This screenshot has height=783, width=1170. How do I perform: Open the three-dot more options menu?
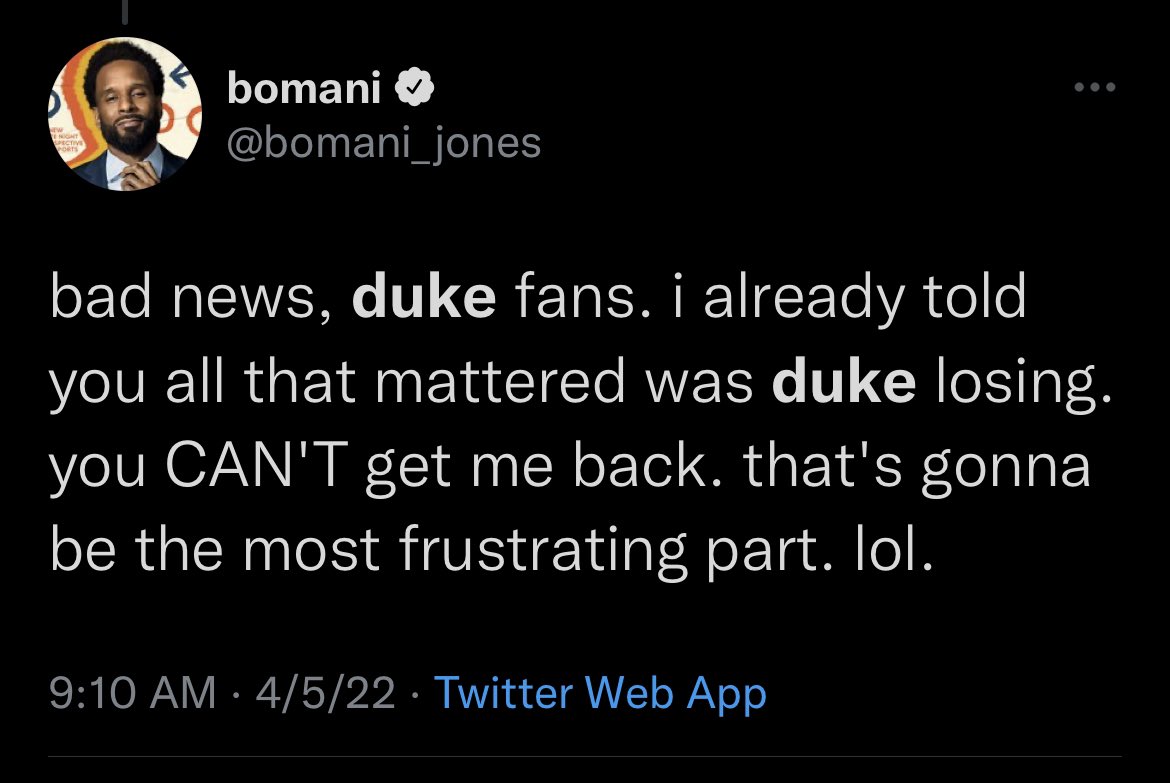[x=1095, y=87]
